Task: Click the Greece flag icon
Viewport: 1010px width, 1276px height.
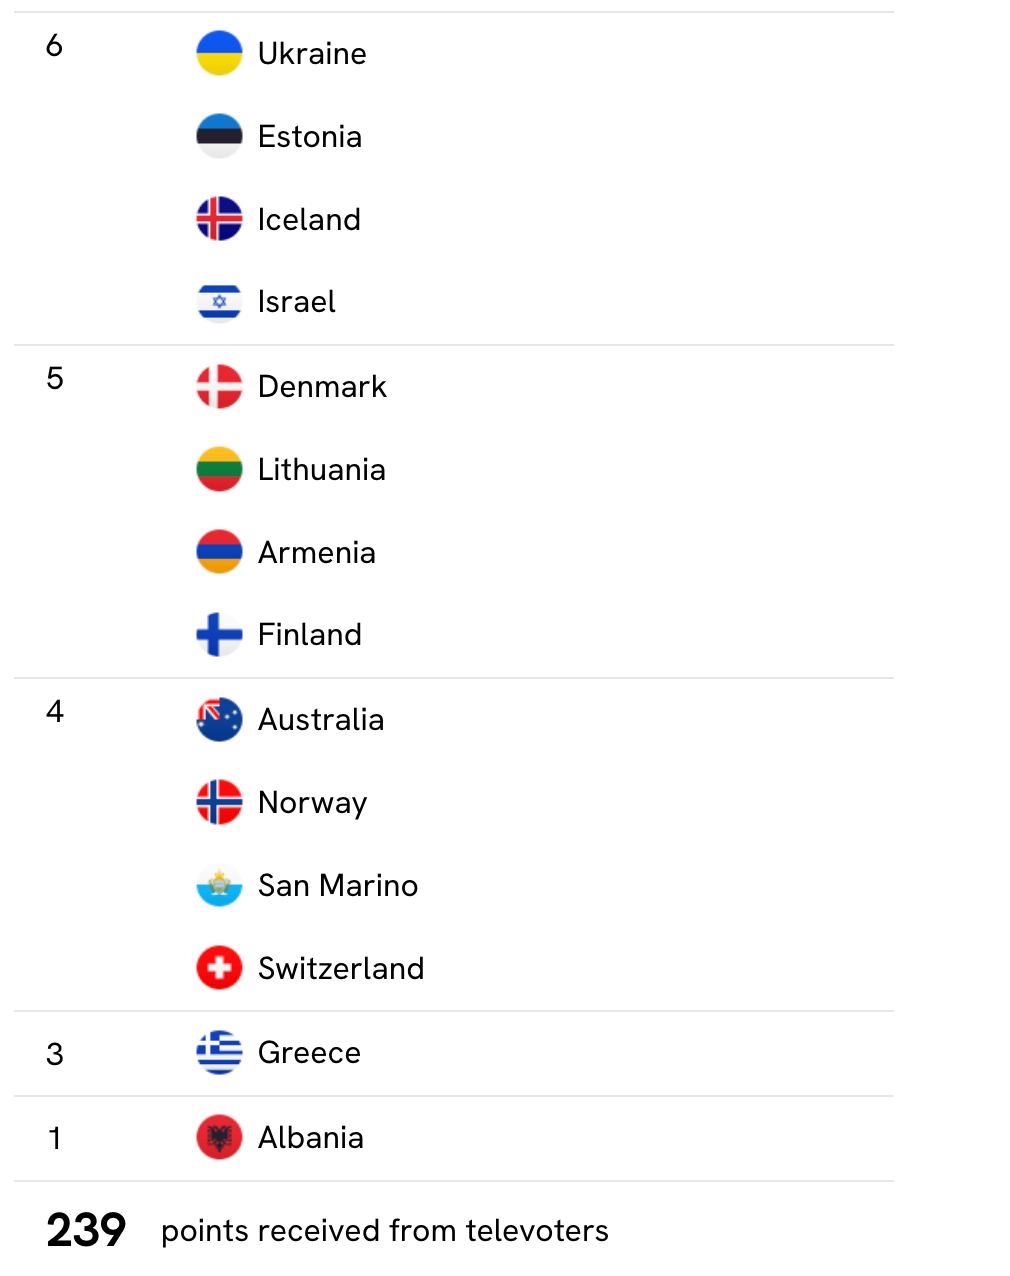Action: tap(219, 1052)
